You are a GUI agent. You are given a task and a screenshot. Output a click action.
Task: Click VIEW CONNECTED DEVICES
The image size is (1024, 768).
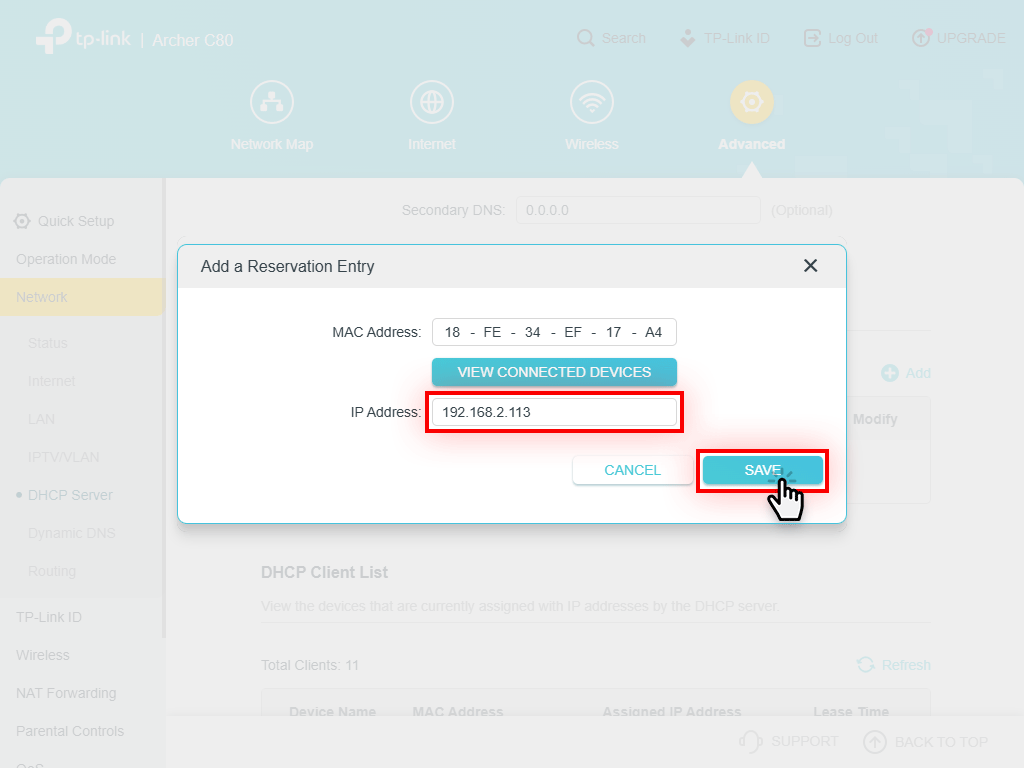tap(554, 371)
